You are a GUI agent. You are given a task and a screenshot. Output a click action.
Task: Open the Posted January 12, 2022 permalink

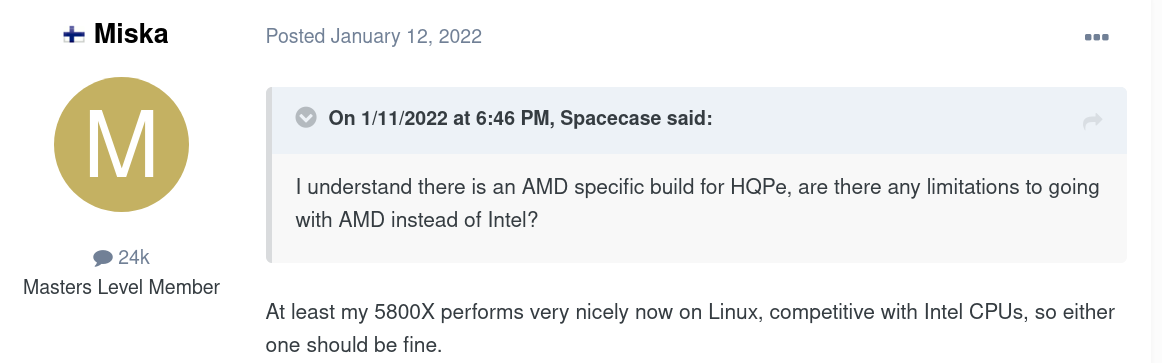click(374, 36)
